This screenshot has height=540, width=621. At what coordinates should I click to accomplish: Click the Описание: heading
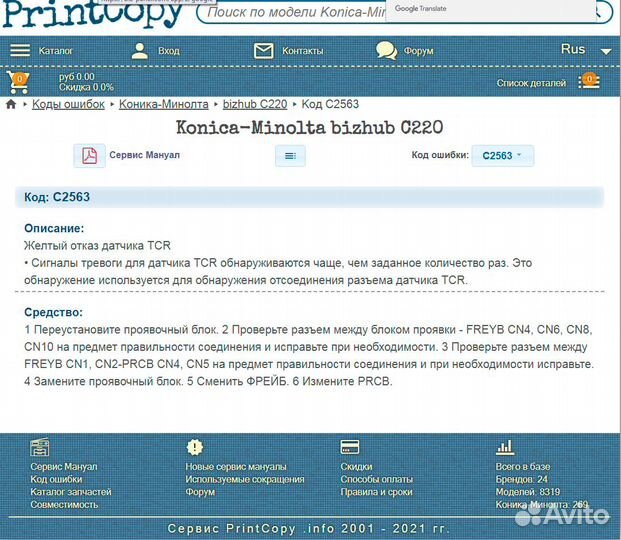click(54, 228)
